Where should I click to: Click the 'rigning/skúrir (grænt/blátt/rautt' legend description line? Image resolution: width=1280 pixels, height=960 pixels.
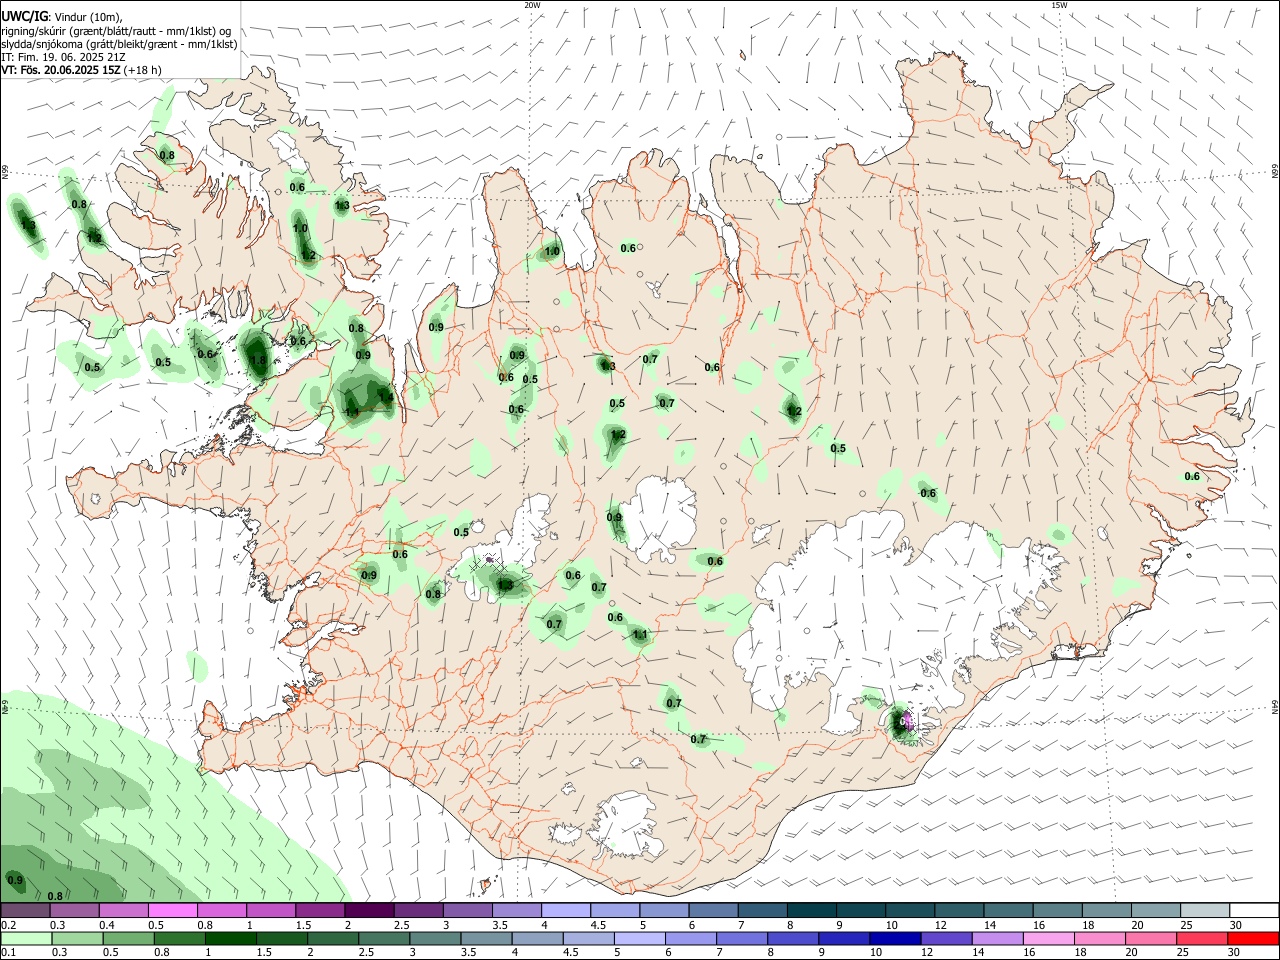pos(116,31)
